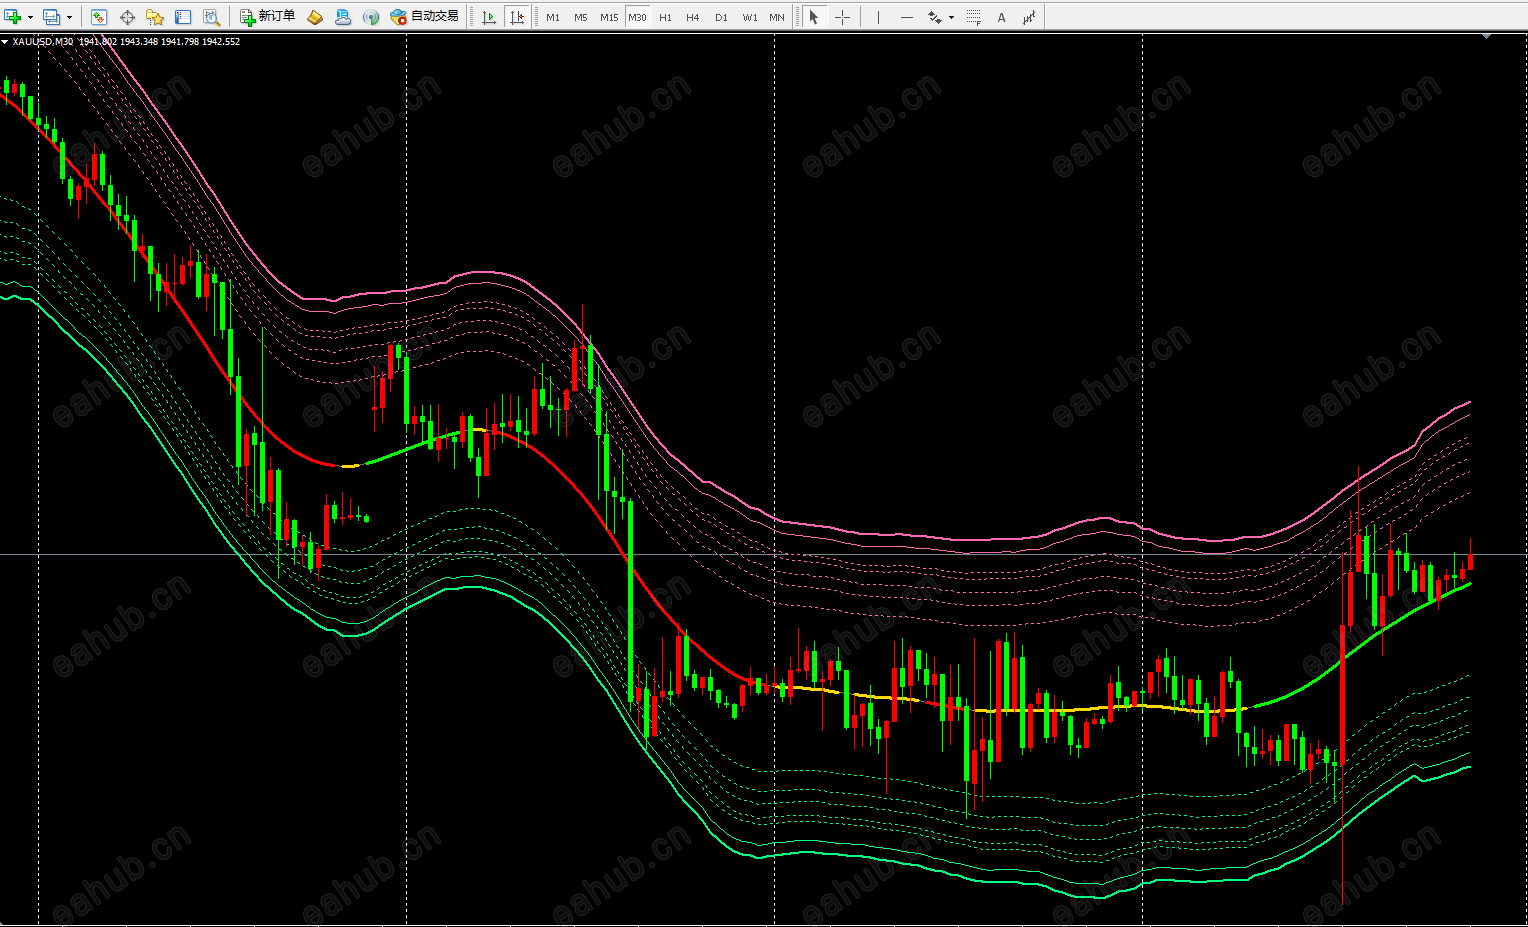The height and width of the screenshot is (927, 1528).
Task: Expand the arrows objects dropdown
Action: [x=951, y=17]
